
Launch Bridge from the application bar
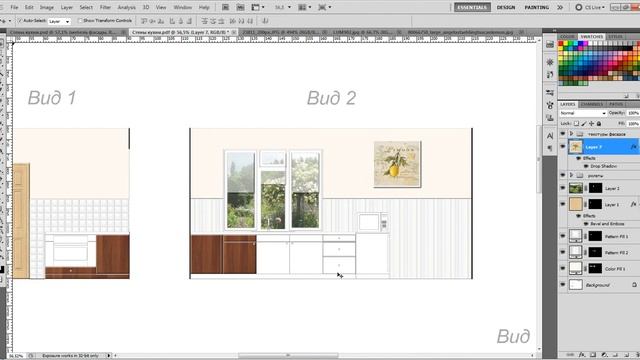pos(225,7)
